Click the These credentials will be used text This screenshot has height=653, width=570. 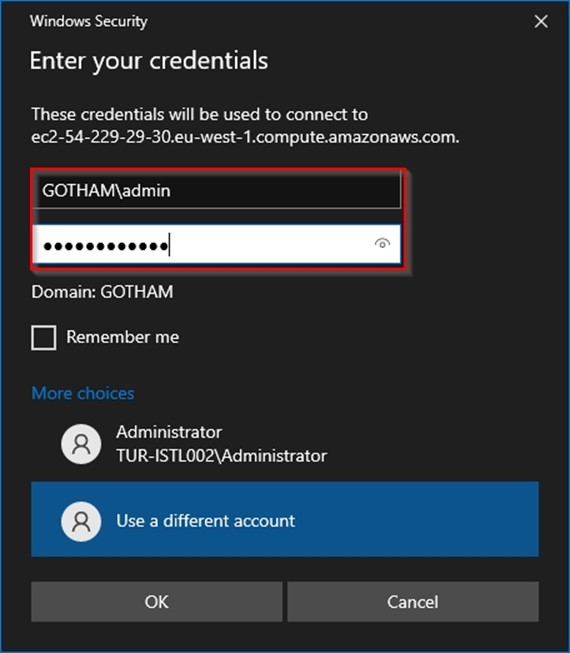[200, 114]
